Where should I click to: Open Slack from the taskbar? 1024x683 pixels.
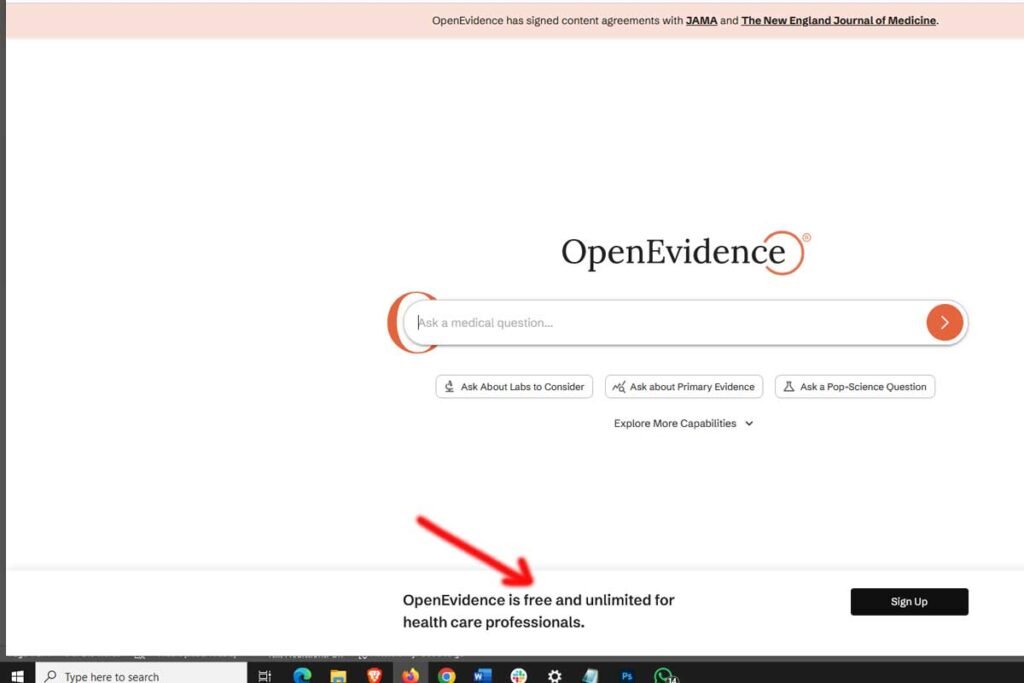[x=519, y=675]
